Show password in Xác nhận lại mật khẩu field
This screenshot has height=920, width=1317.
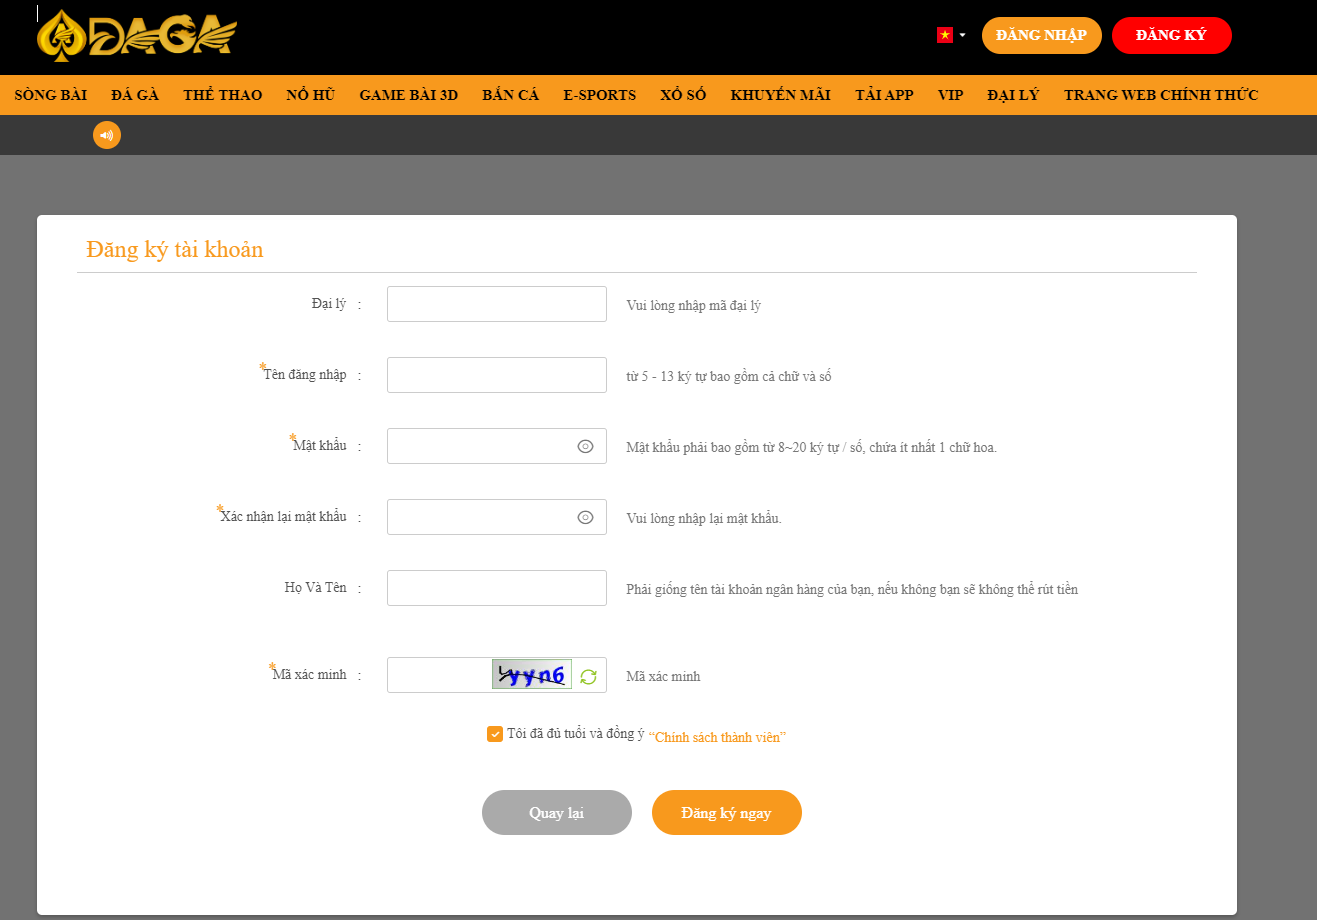tap(585, 517)
